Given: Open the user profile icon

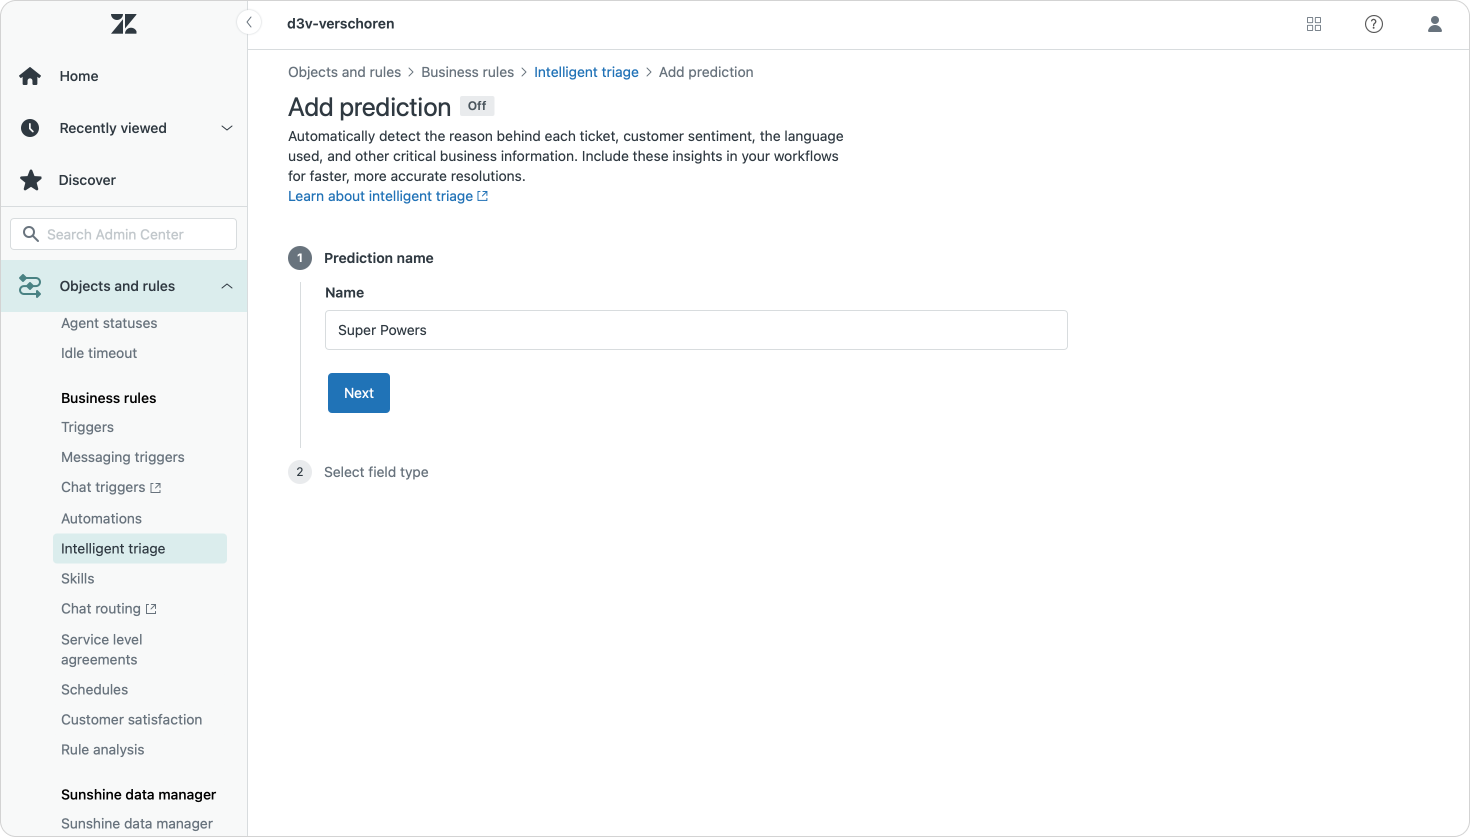Looking at the screenshot, I should click(x=1435, y=24).
